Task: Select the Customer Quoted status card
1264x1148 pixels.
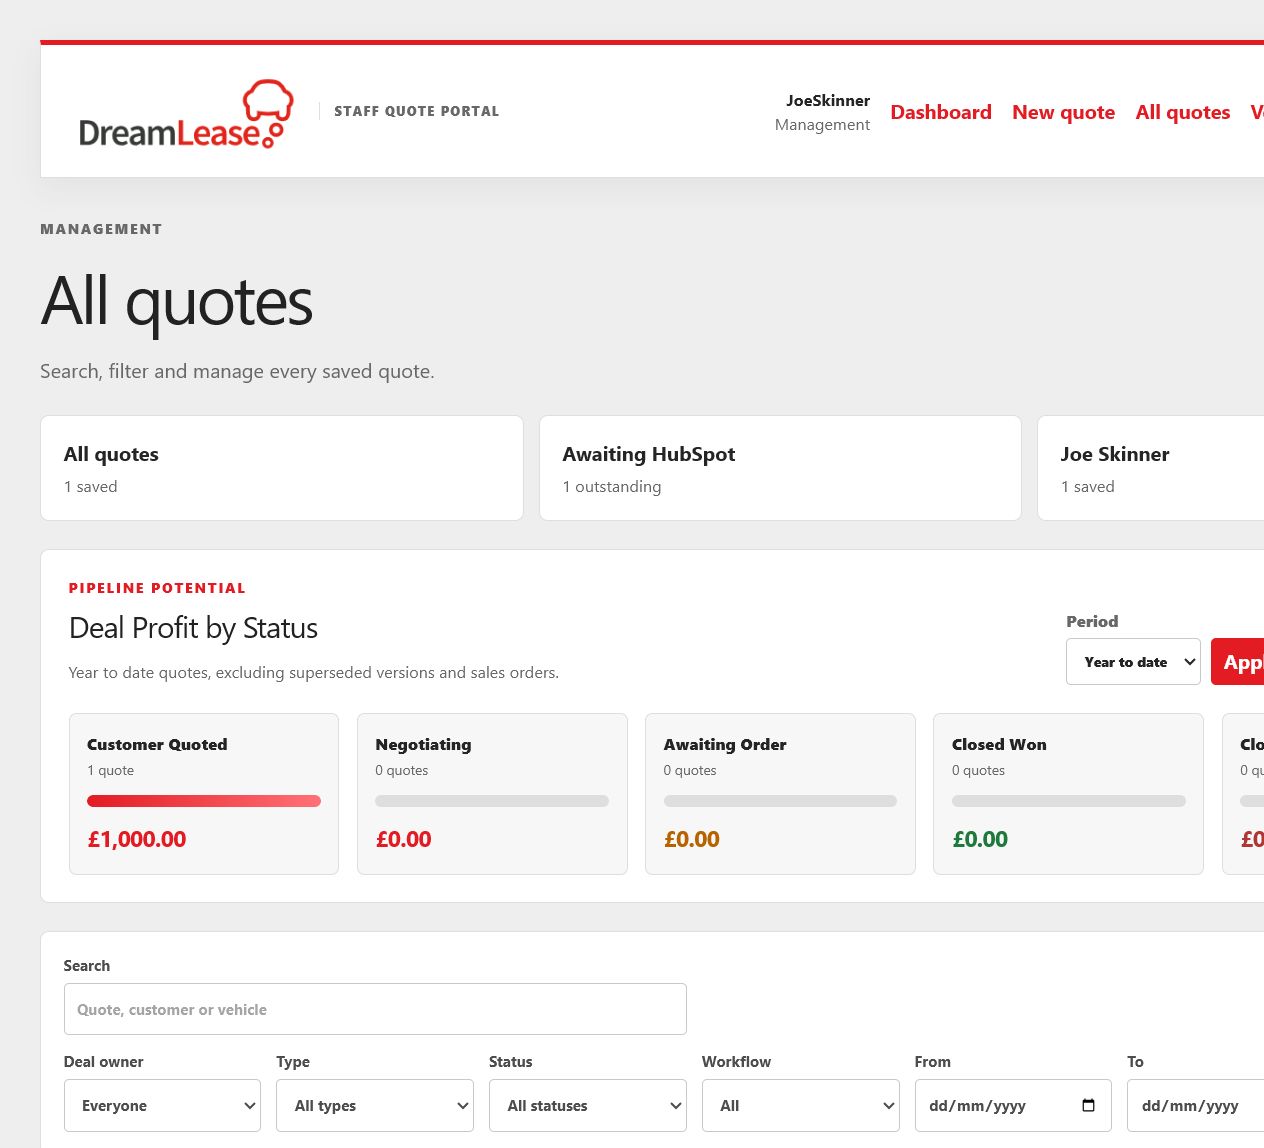Action: pyautogui.click(x=204, y=794)
